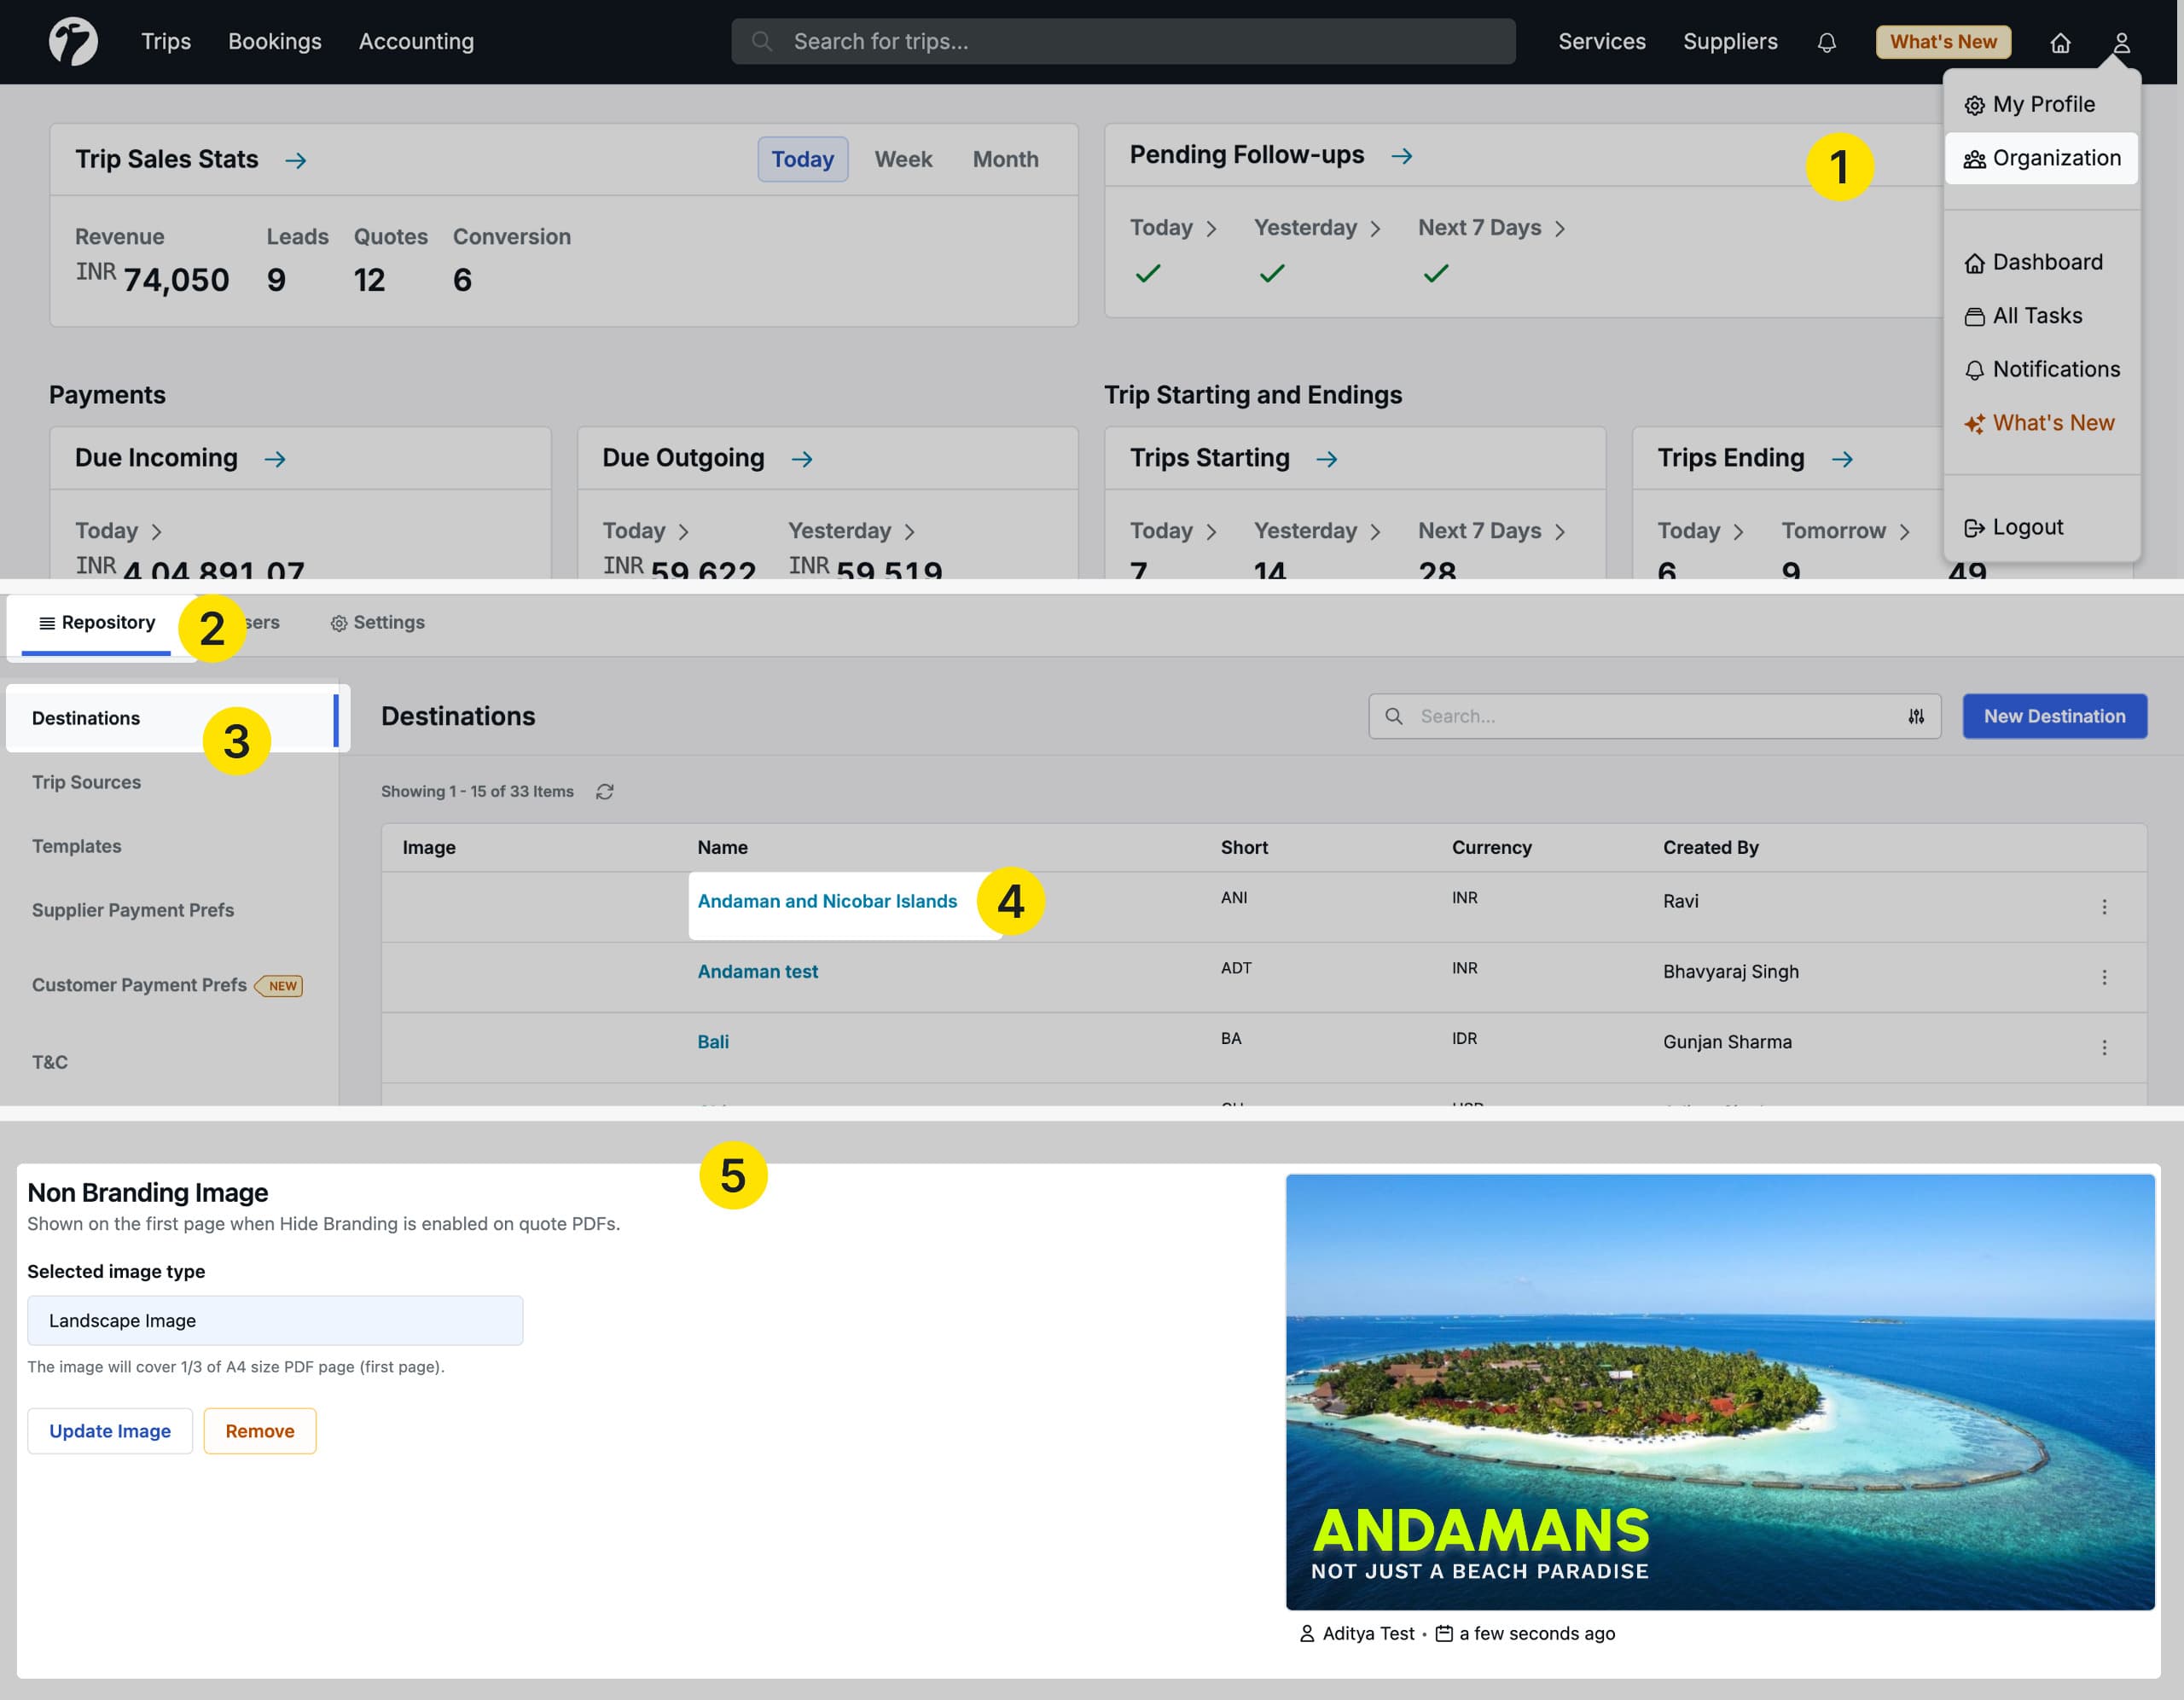This screenshot has width=2184, height=1700.
Task: Open the Andaman test destination
Action: [x=757, y=972]
